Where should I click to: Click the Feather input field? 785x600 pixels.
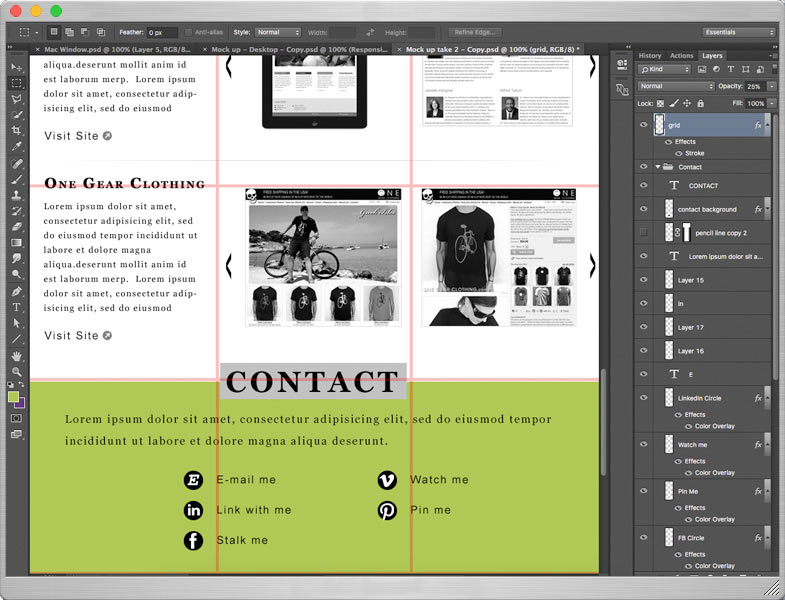(x=161, y=32)
